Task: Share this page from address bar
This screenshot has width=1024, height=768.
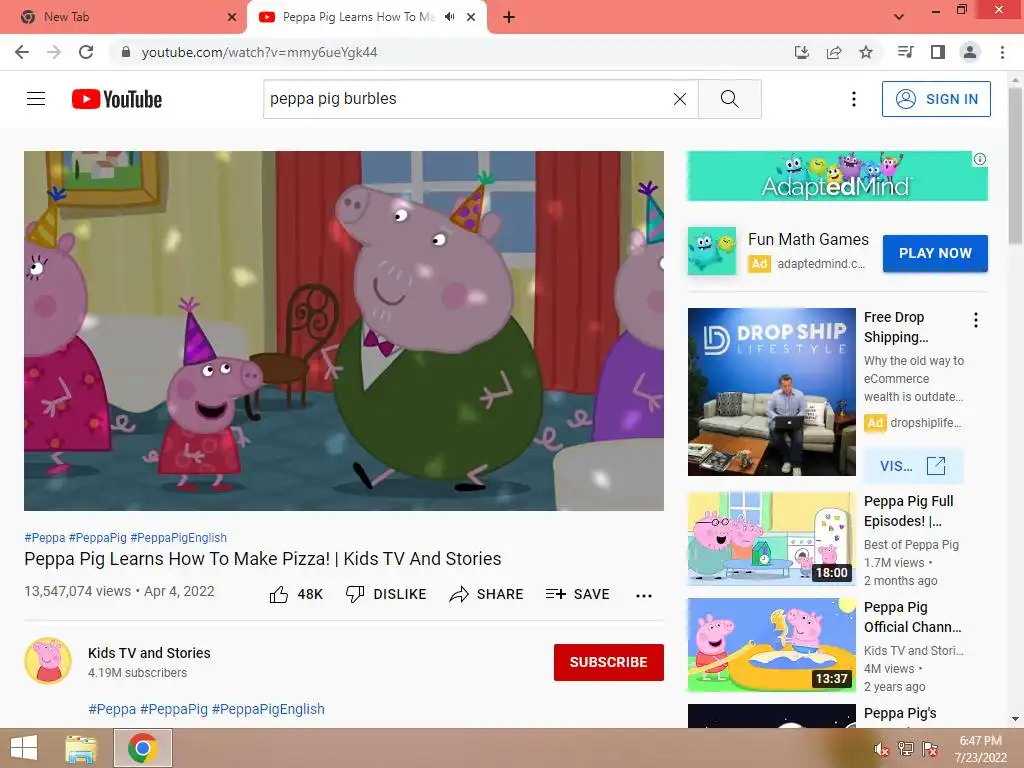Action: pyautogui.click(x=834, y=52)
